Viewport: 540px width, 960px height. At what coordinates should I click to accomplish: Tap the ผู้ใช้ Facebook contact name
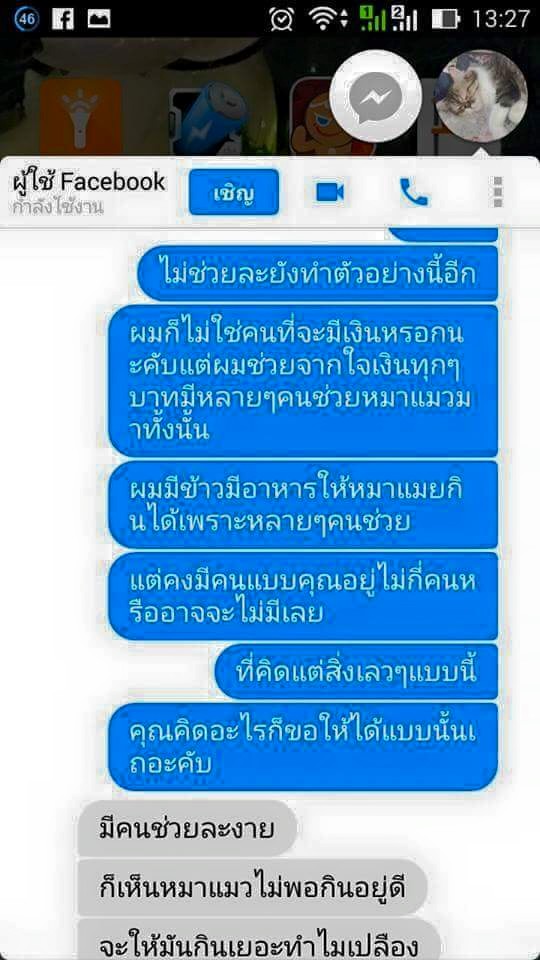pyautogui.click(x=89, y=182)
